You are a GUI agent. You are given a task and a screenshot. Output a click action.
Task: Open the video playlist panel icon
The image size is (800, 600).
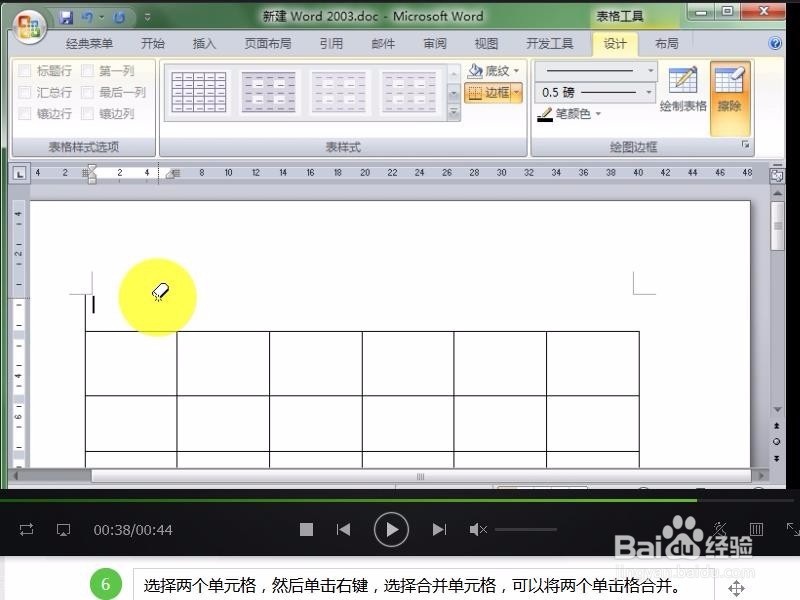tap(756, 529)
